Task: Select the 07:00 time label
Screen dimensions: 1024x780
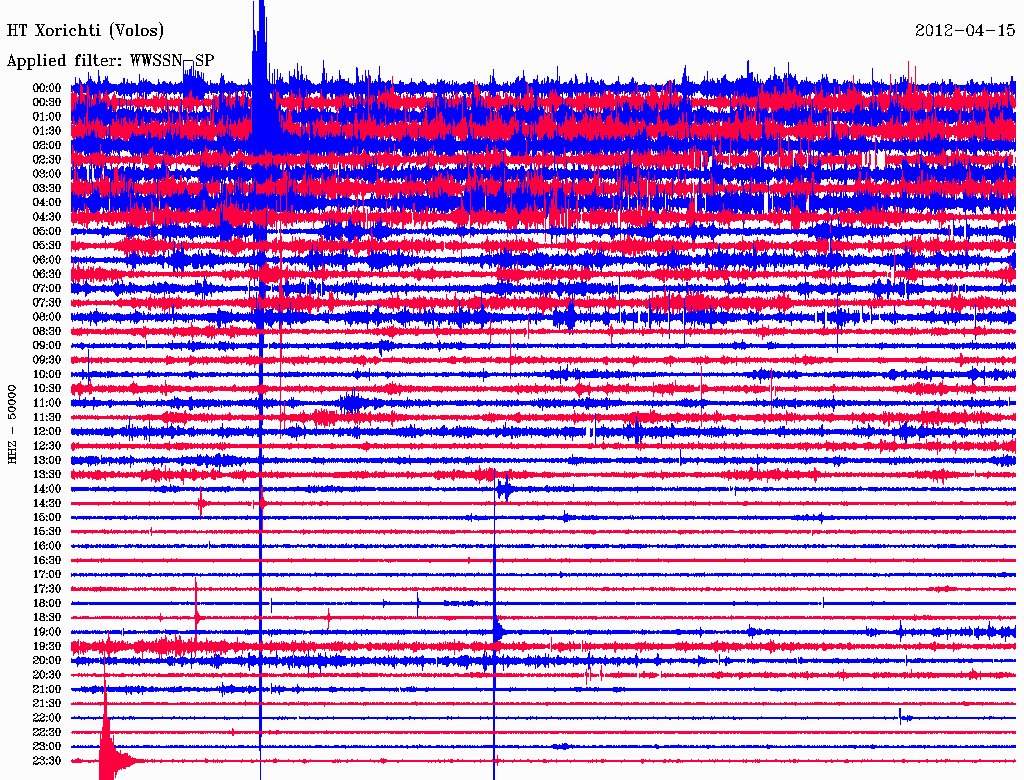Action: [x=47, y=288]
